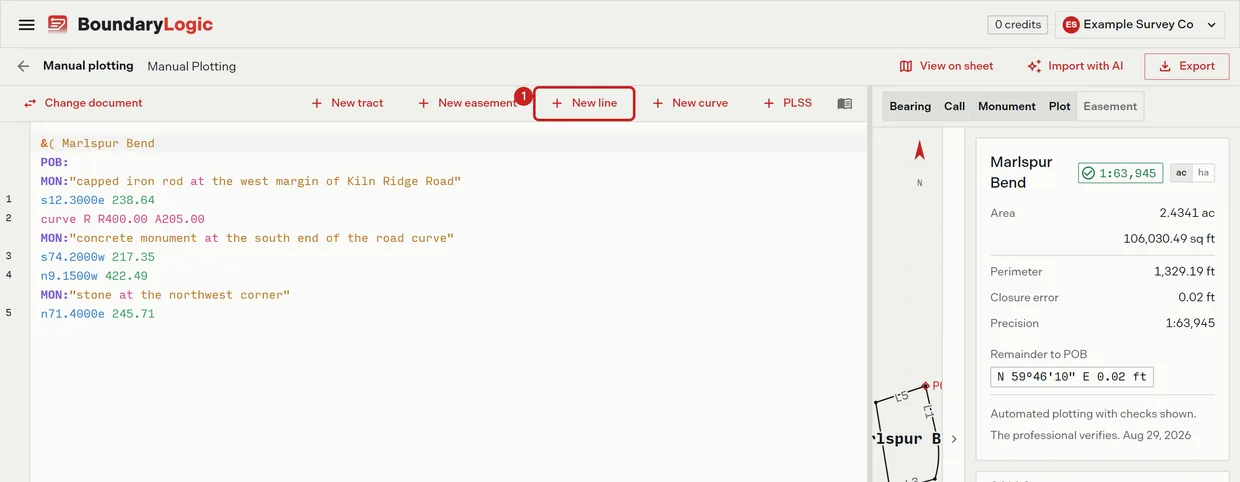Click the closure error value 0.02 ft
This screenshot has height=482, width=1240.
1196,297
